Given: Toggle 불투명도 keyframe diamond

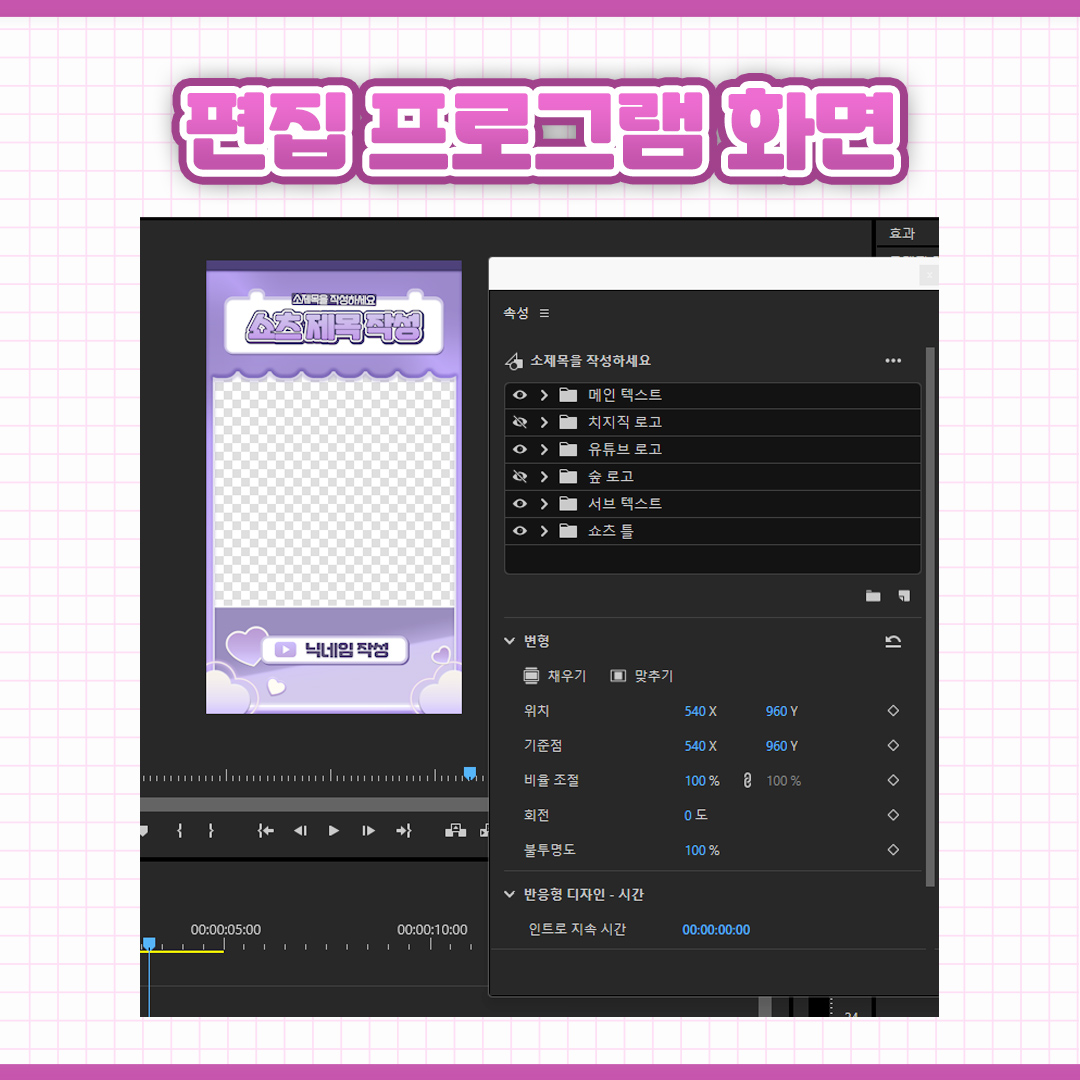Looking at the screenshot, I should click(x=893, y=849).
